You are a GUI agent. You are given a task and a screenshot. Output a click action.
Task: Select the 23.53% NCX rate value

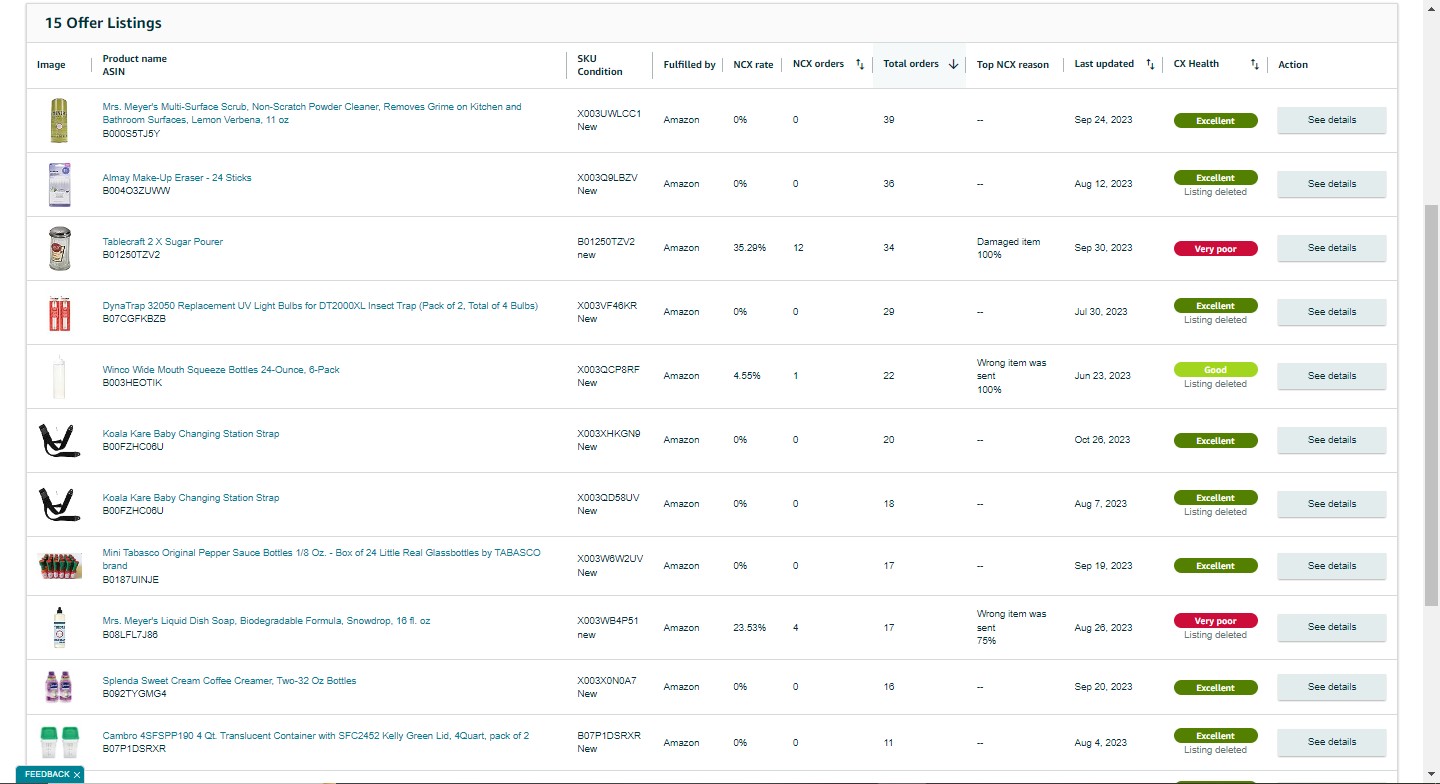pyautogui.click(x=750, y=628)
